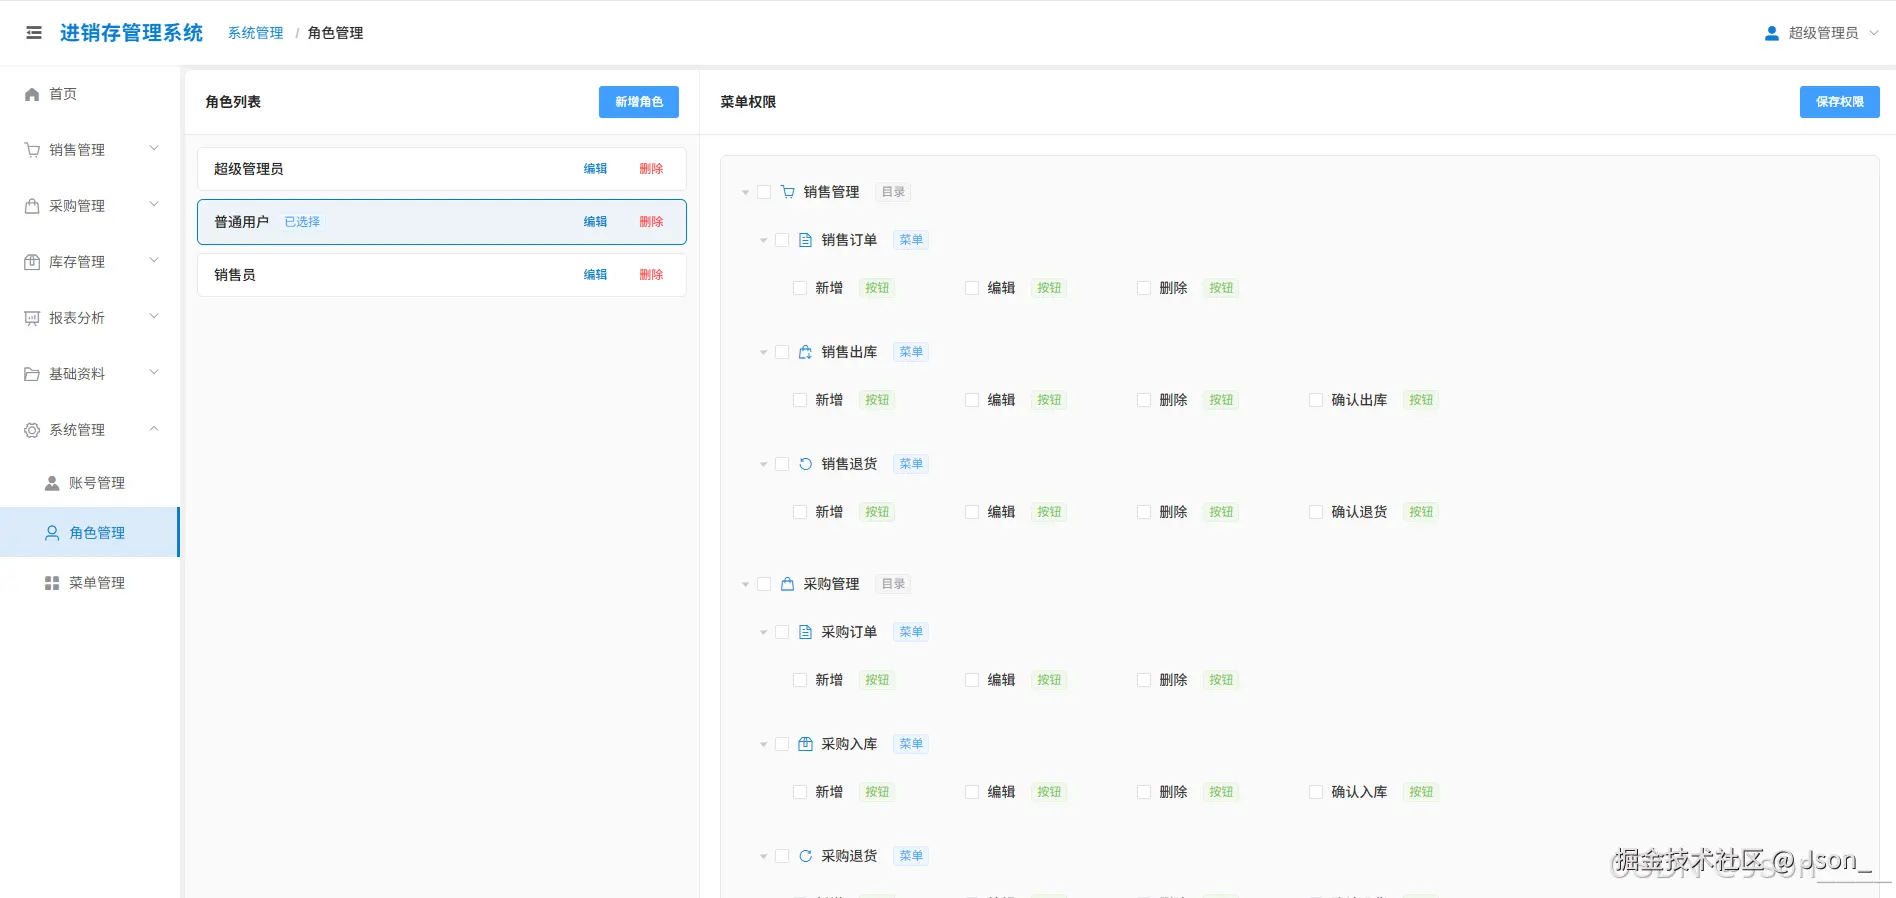This screenshot has height=898, width=1896.
Task: Check the 采购入库 menu checkbox
Action: pos(782,744)
